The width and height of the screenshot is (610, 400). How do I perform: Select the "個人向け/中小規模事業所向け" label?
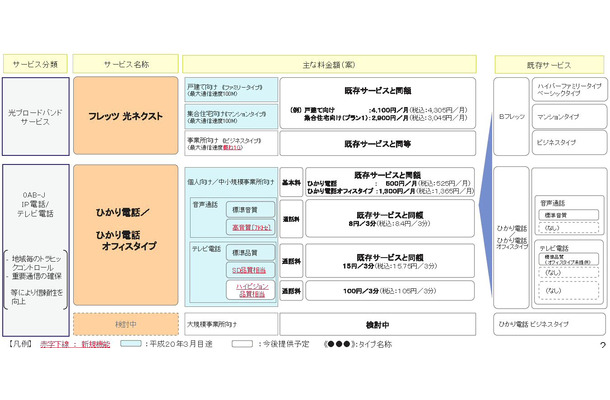(230, 182)
